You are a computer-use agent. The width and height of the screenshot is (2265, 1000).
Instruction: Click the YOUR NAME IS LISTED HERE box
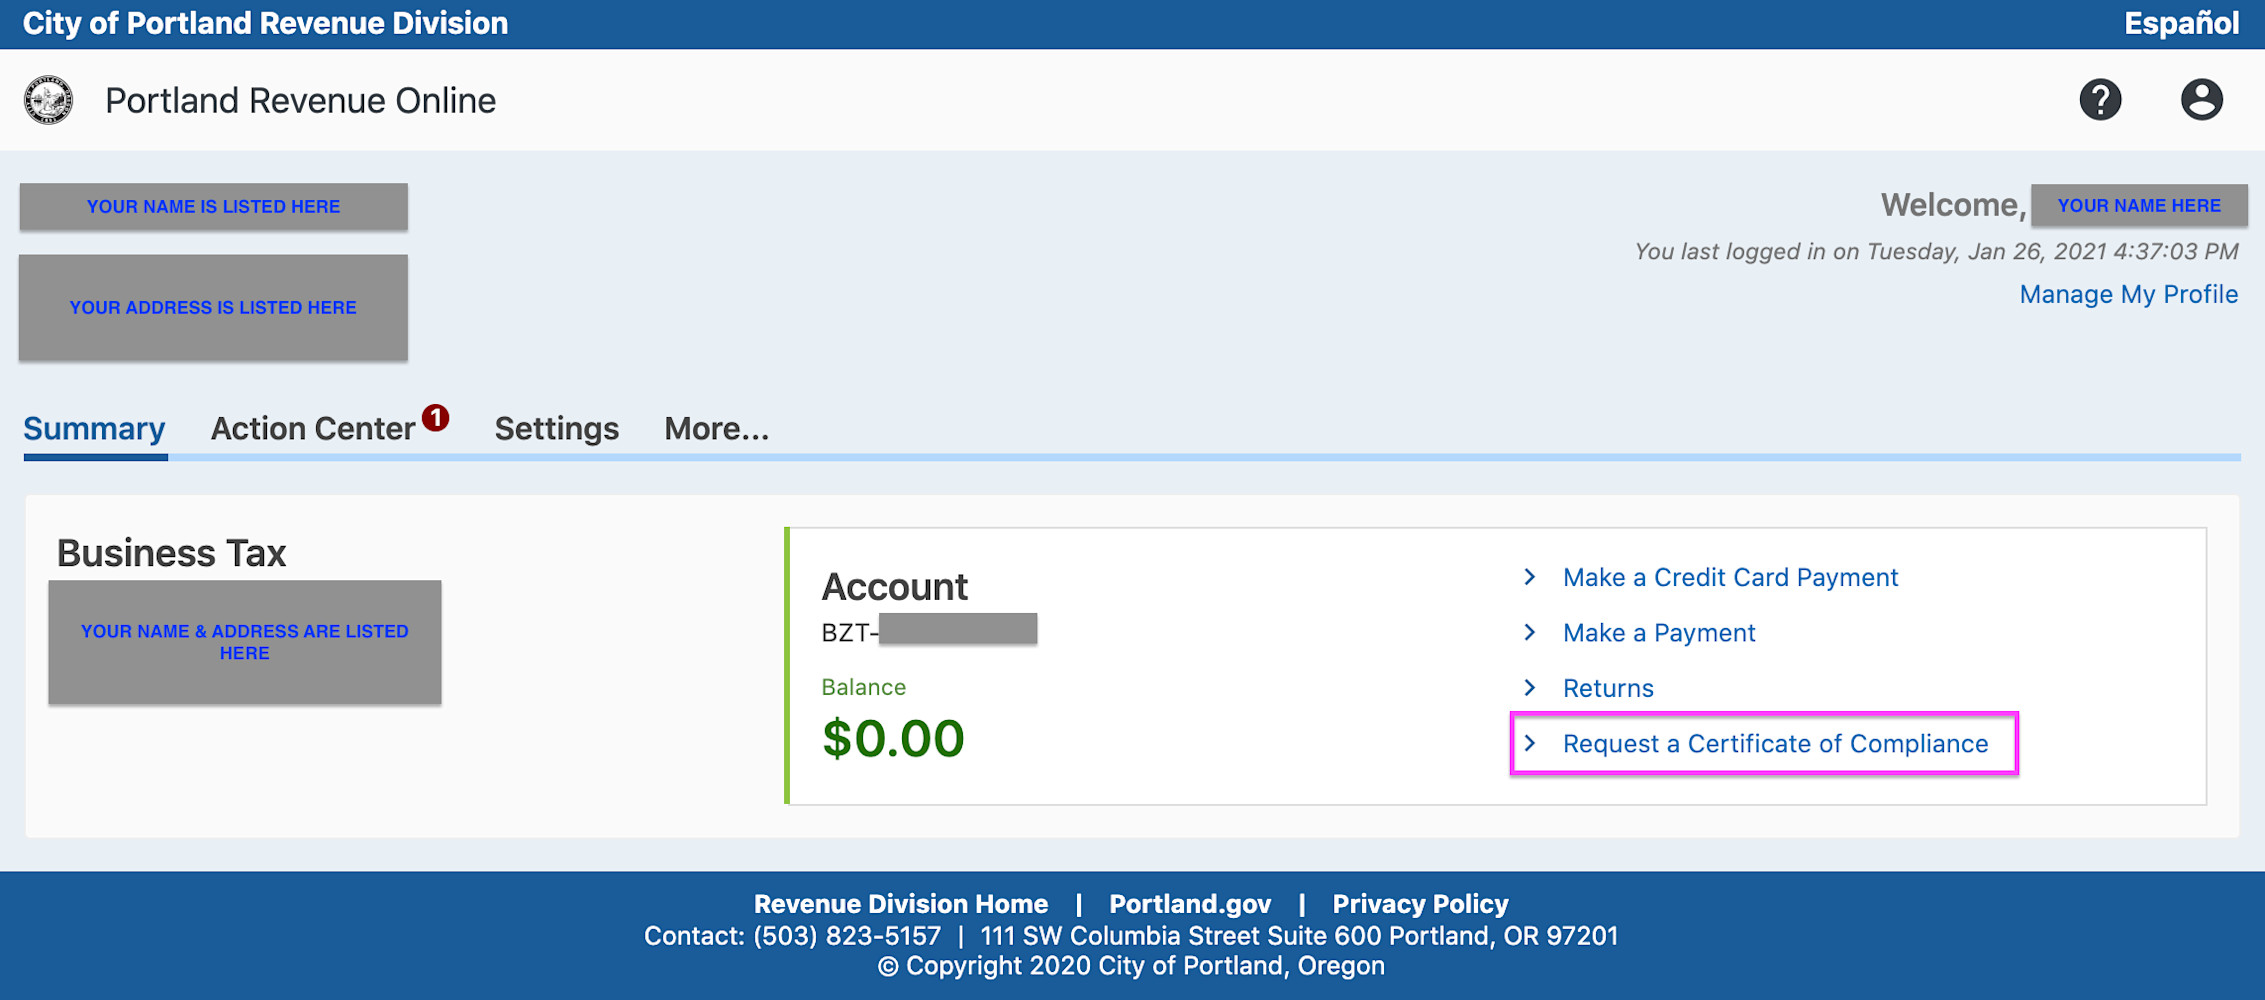(x=213, y=207)
